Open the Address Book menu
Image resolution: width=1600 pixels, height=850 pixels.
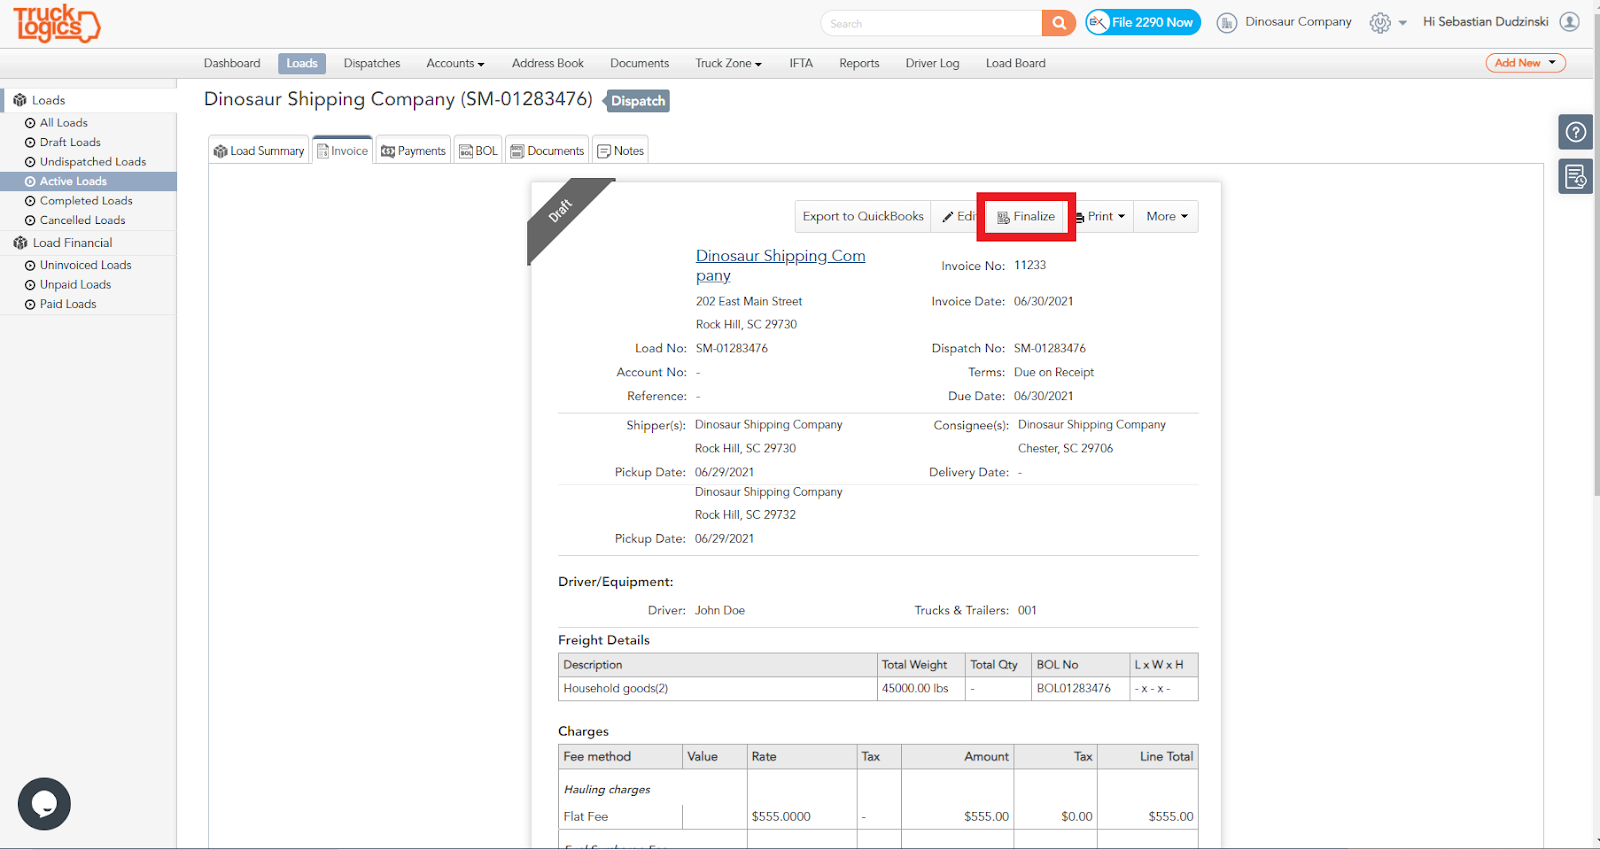pos(548,64)
